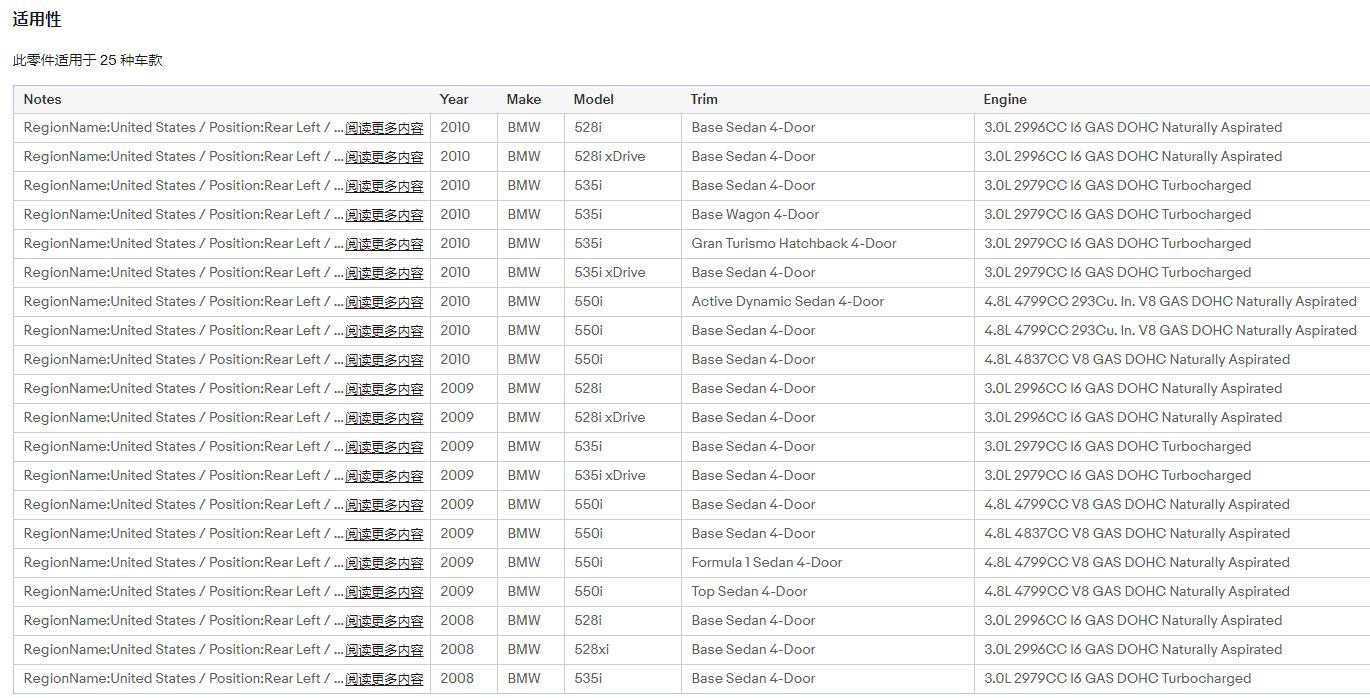
Task: Click the "此零件适用于 25 种车款" text
Action: pos(88,60)
